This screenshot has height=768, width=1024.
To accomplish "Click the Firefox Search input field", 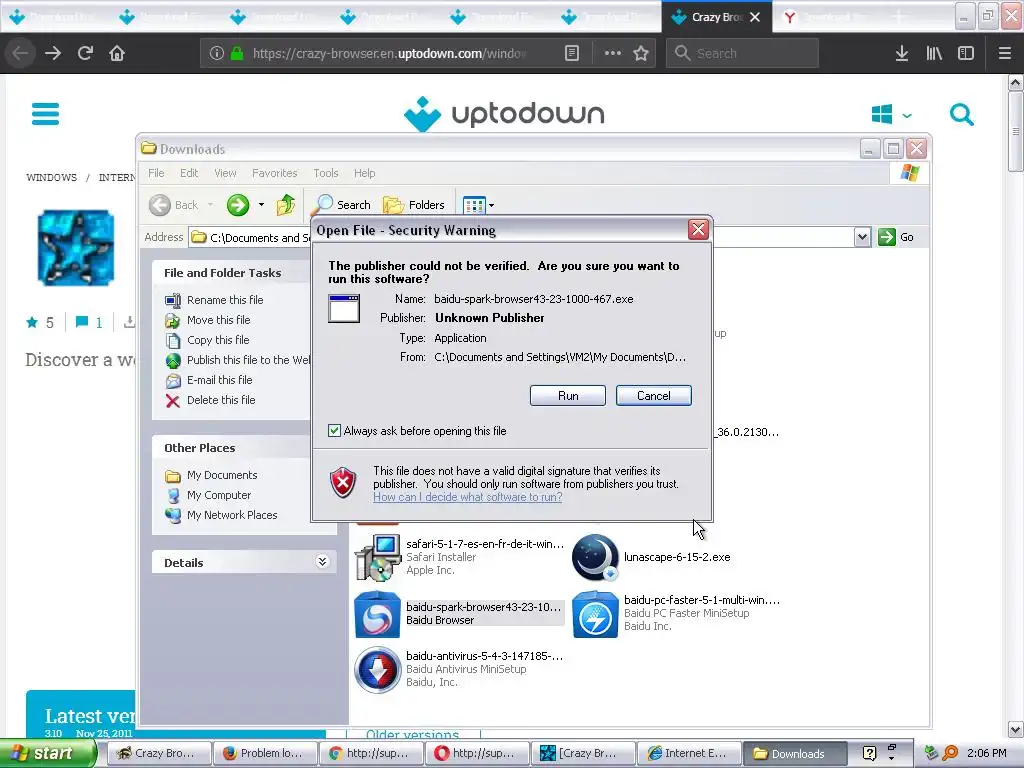I will 742,53.
